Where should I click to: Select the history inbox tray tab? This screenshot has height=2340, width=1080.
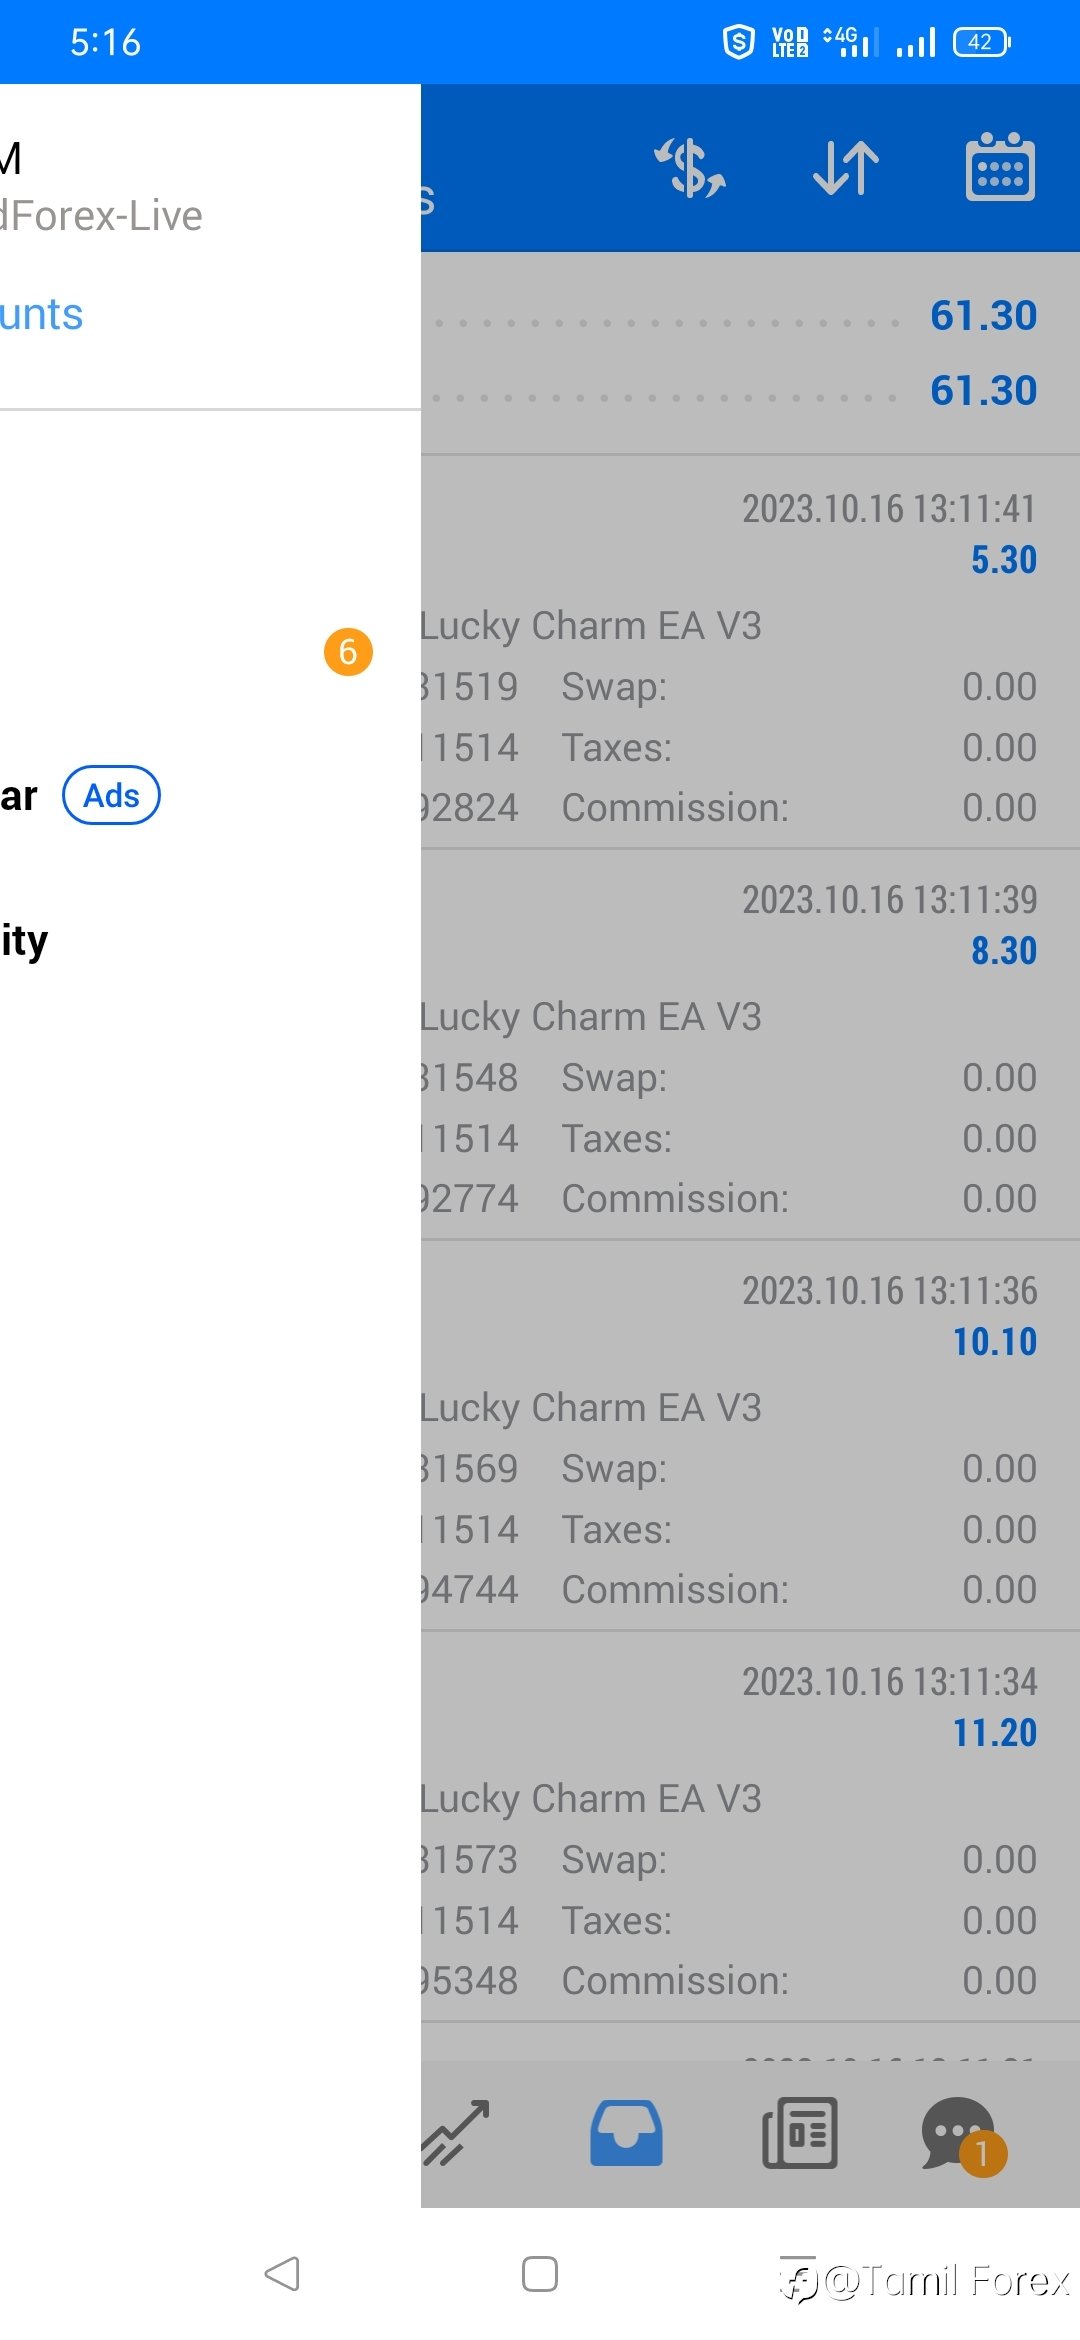[626, 2132]
